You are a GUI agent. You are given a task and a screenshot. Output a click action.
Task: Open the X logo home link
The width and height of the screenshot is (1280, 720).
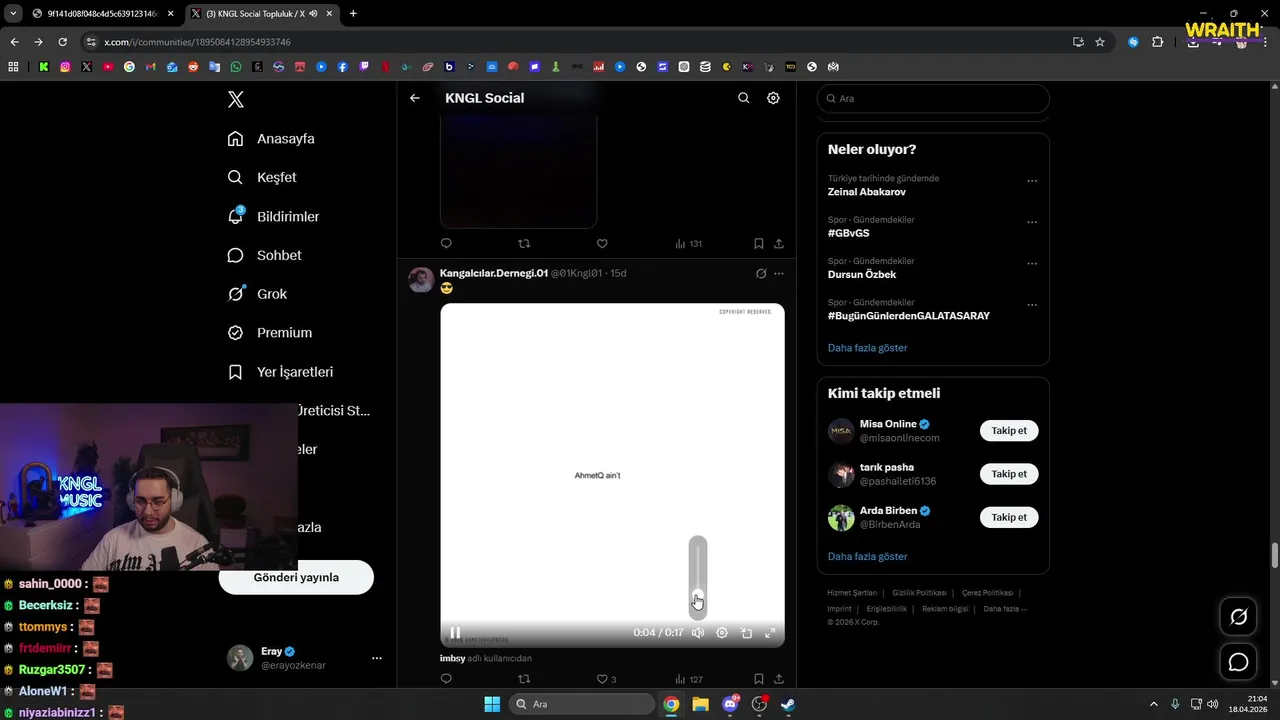point(235,99)
